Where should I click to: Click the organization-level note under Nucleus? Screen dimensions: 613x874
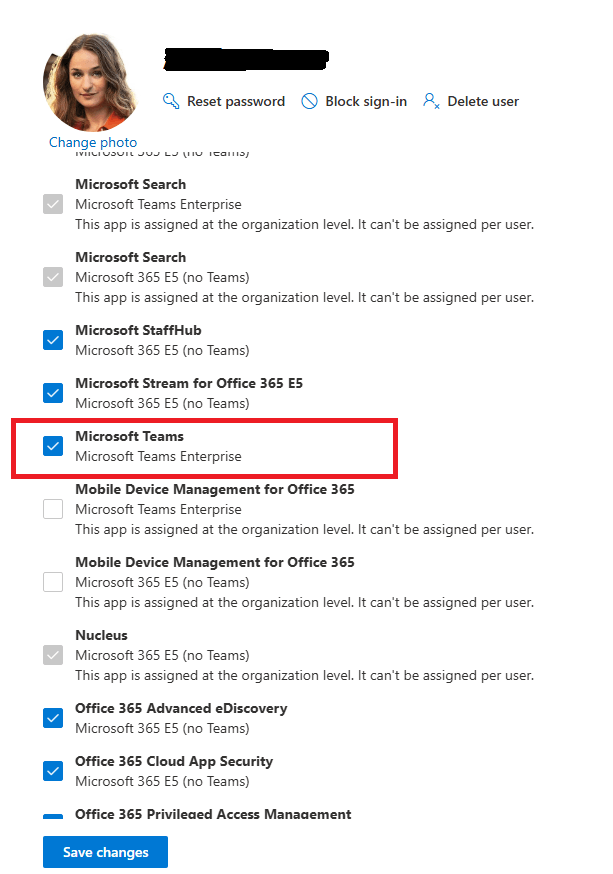tap(304, 676)
